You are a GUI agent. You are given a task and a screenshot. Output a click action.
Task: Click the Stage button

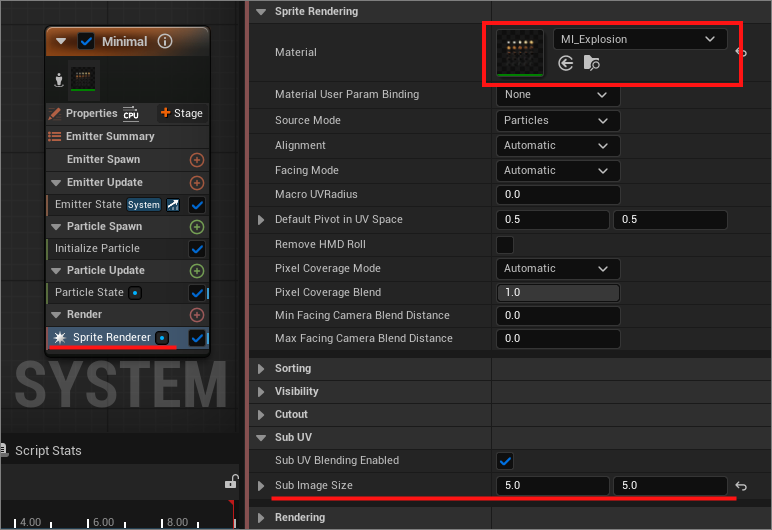[x=181, y=114]
